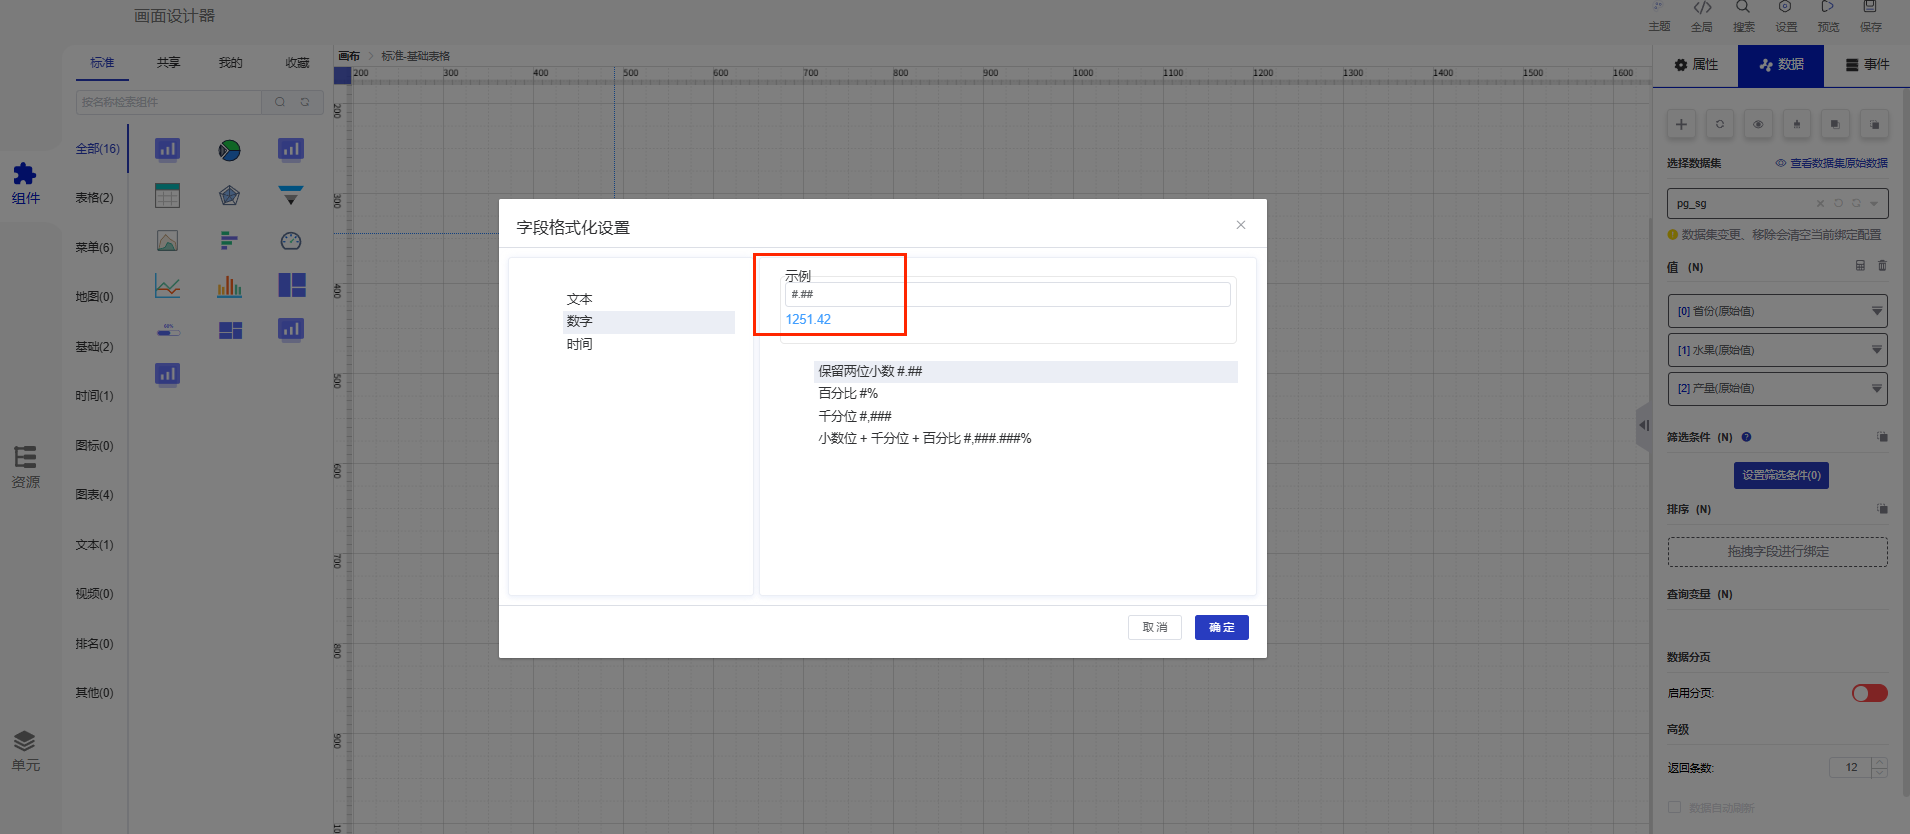Click the brush clear button in data panel
Viewport: 1910px width, 834px height.
(x=1797, y=125)
